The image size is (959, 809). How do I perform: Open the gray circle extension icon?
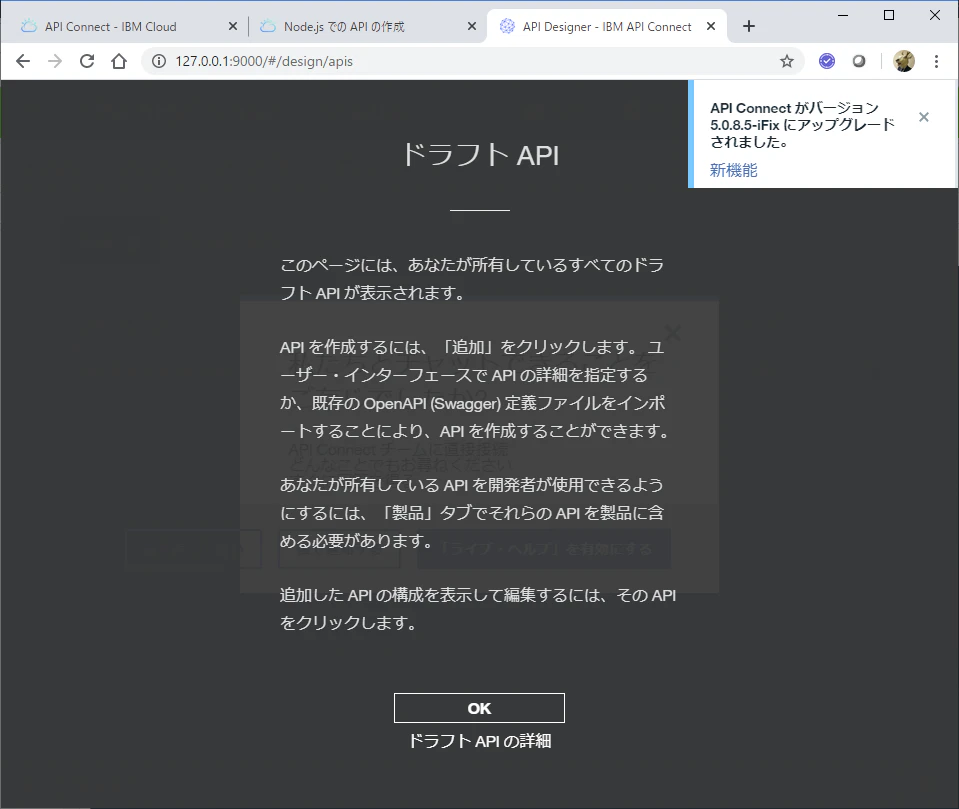coord(859,61)
